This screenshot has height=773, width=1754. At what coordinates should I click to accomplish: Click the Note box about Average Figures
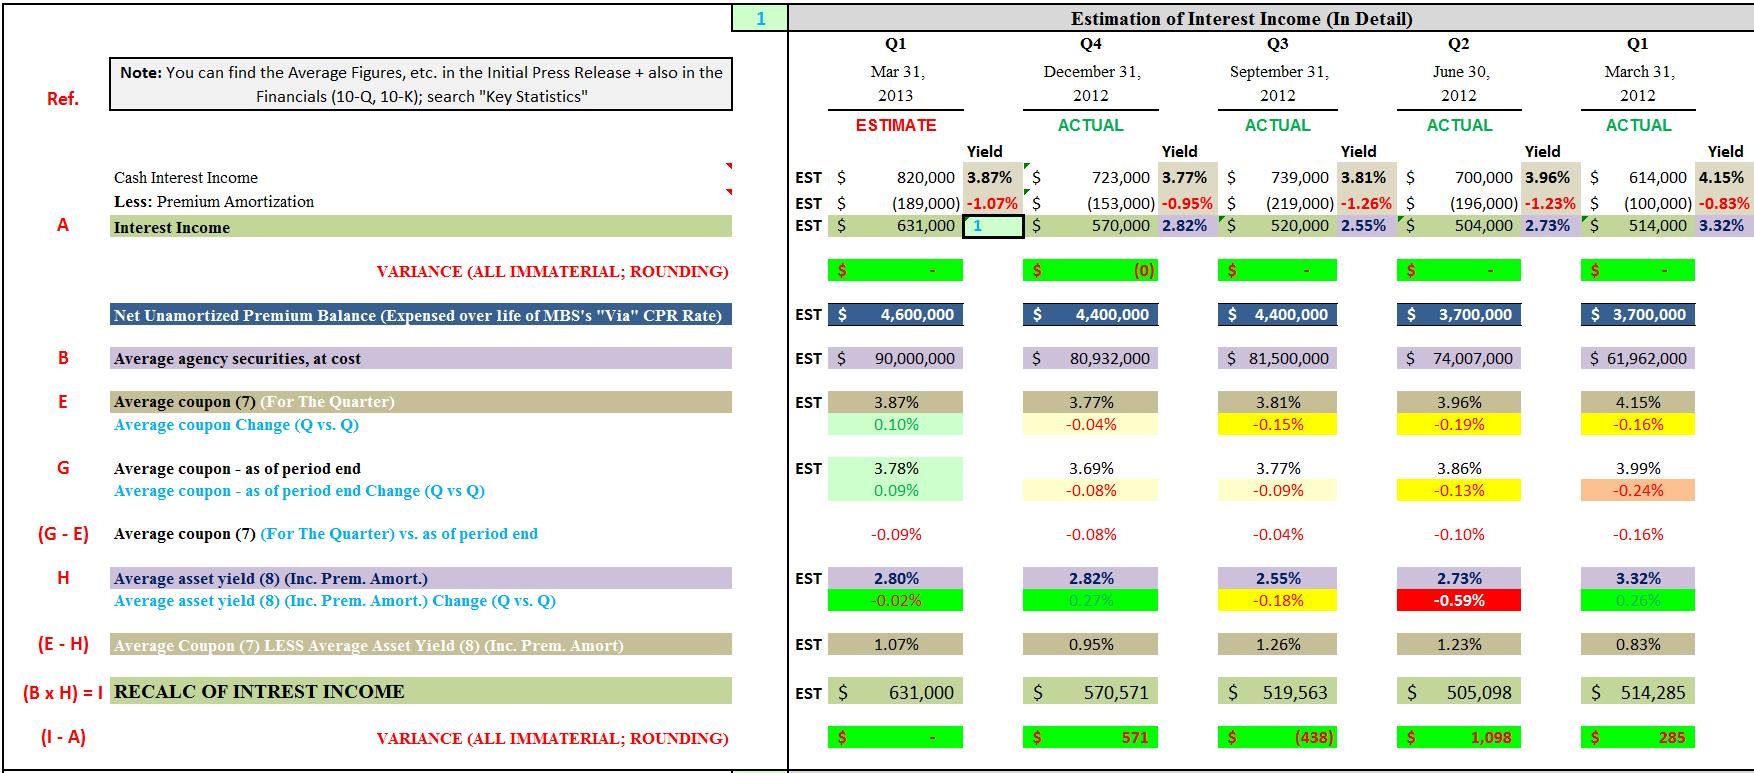421,84
